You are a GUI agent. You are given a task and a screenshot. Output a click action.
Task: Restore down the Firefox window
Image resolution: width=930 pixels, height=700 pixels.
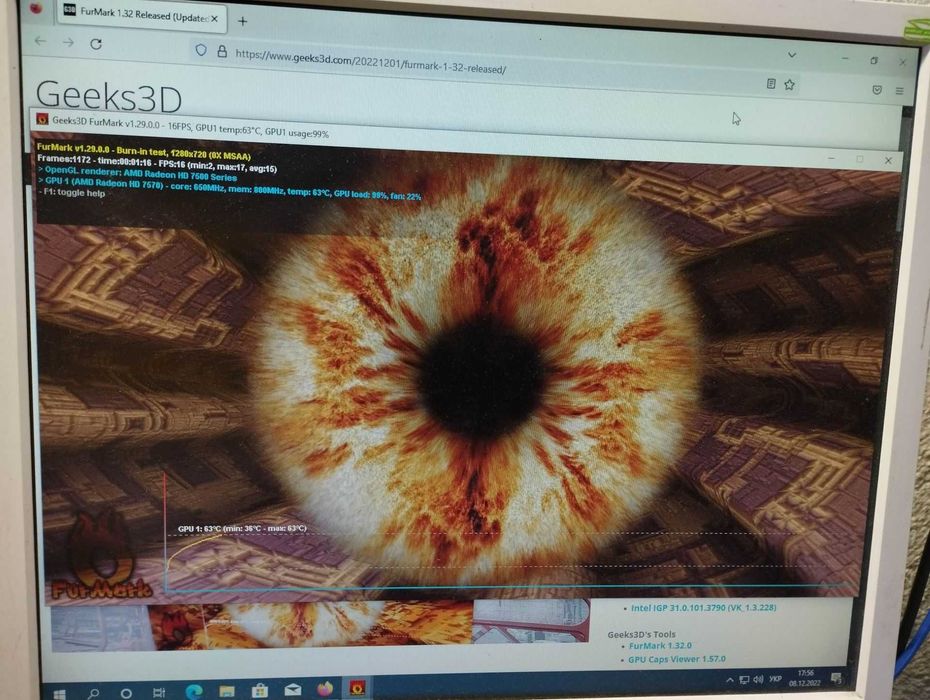click(x=874, y=60)
